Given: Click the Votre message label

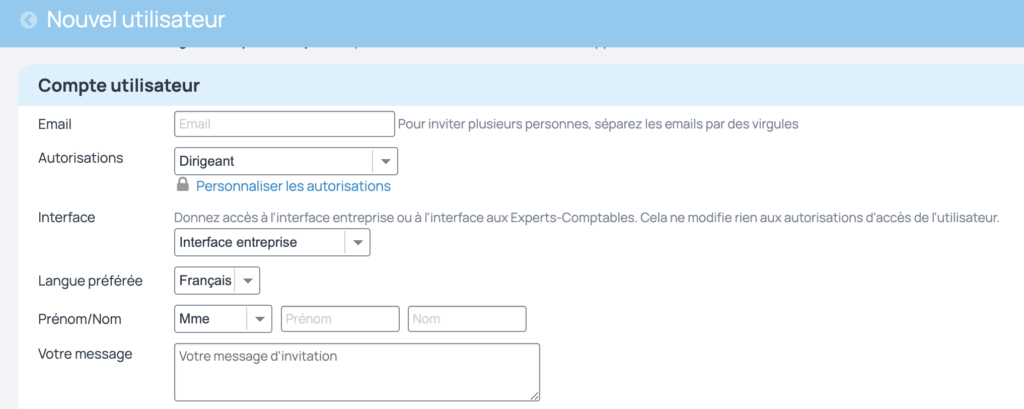Looking at the screenshot, I should coord(85,354).
